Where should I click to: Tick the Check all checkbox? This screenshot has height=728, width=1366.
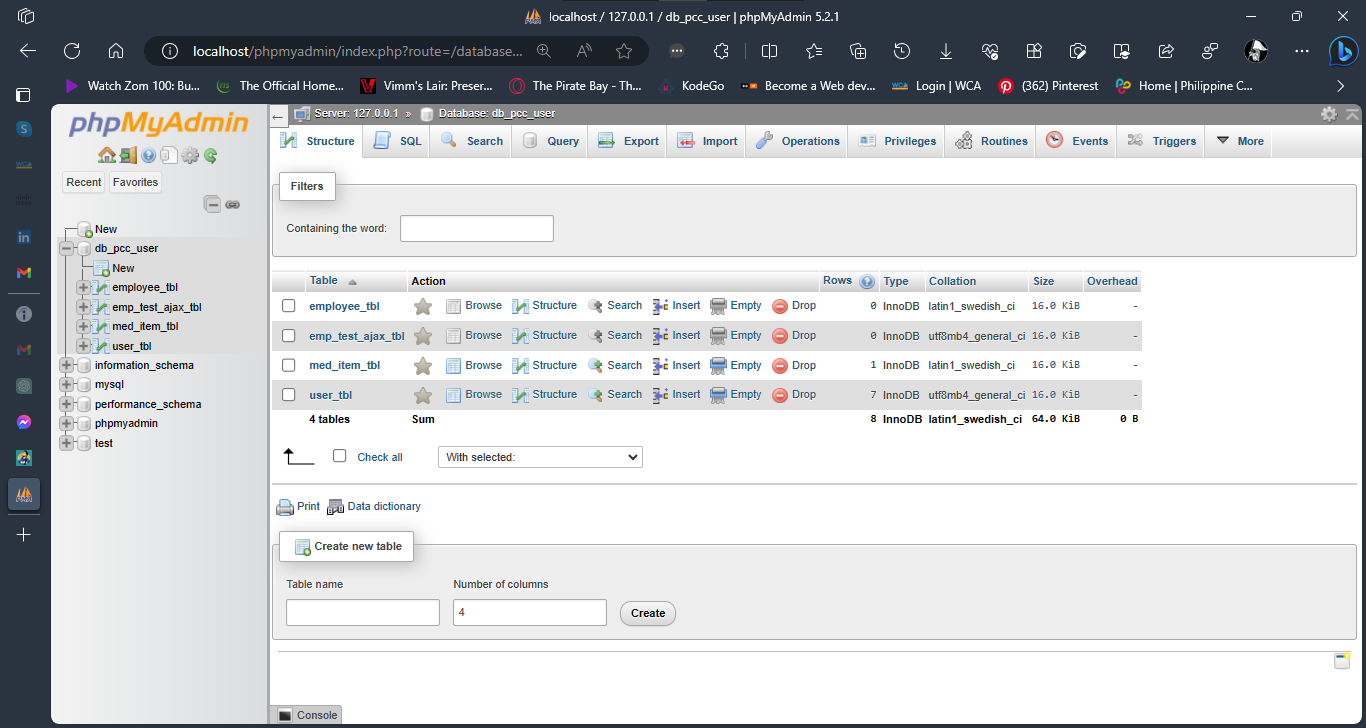pyautogui.click(x=339, y=456)
